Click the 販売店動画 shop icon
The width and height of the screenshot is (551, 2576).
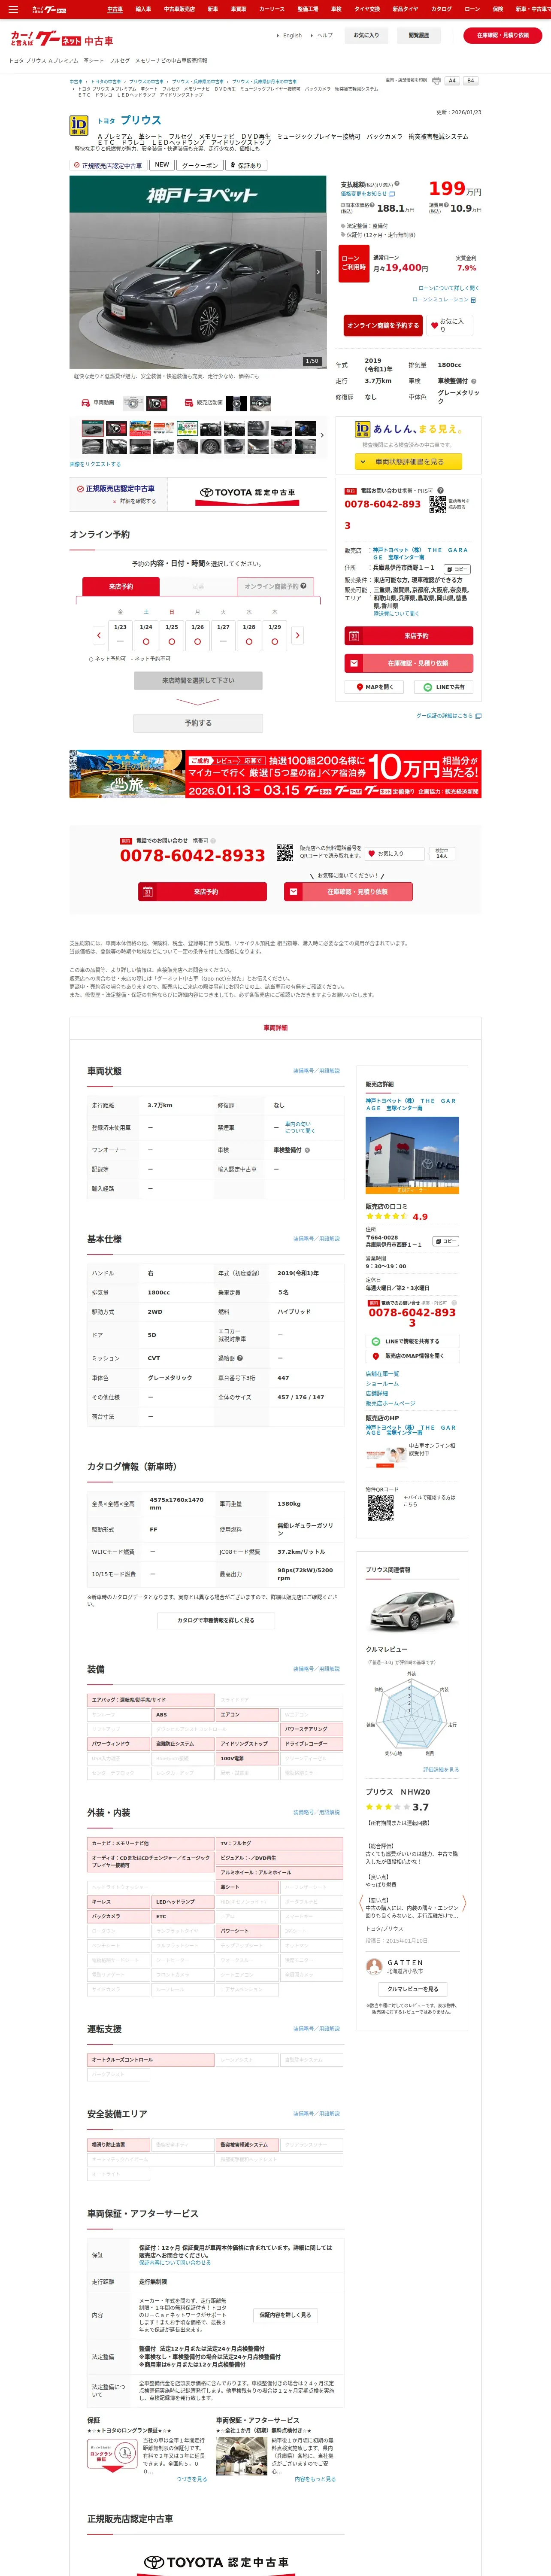point(189,403)
